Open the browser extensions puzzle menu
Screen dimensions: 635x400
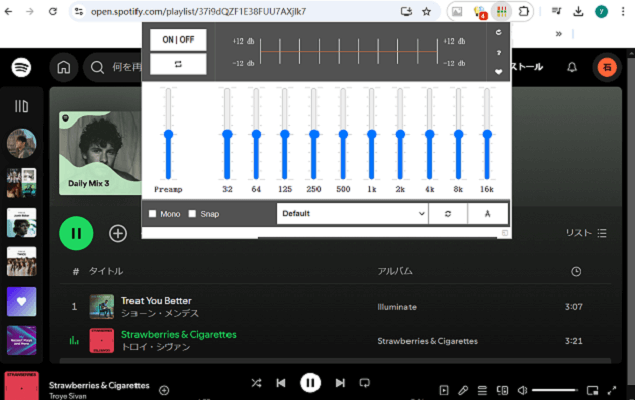tap(523, 11)
